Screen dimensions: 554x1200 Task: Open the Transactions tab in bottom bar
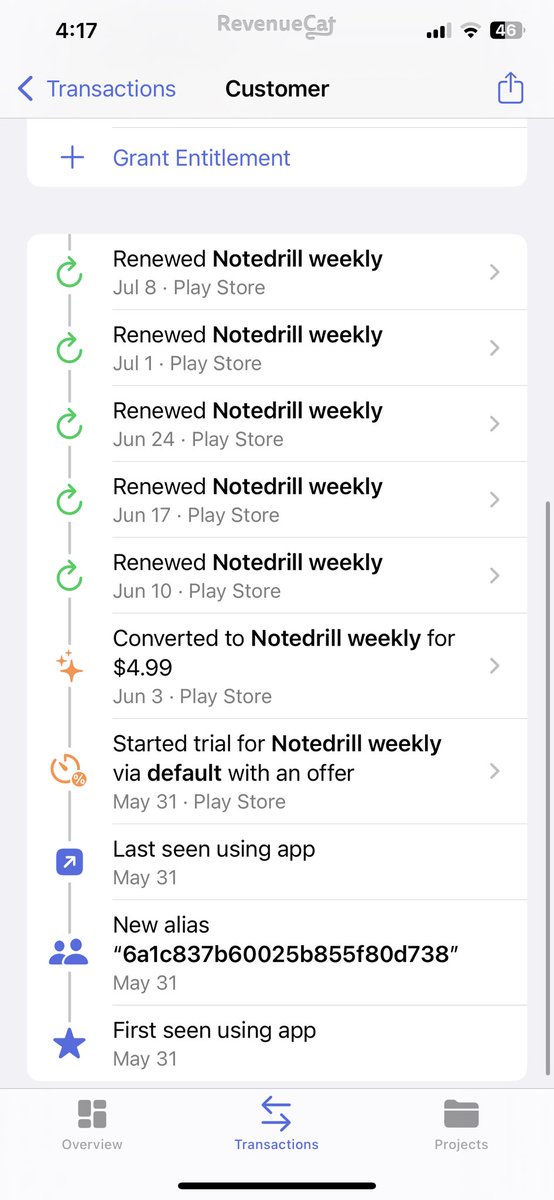point(276,1124)
